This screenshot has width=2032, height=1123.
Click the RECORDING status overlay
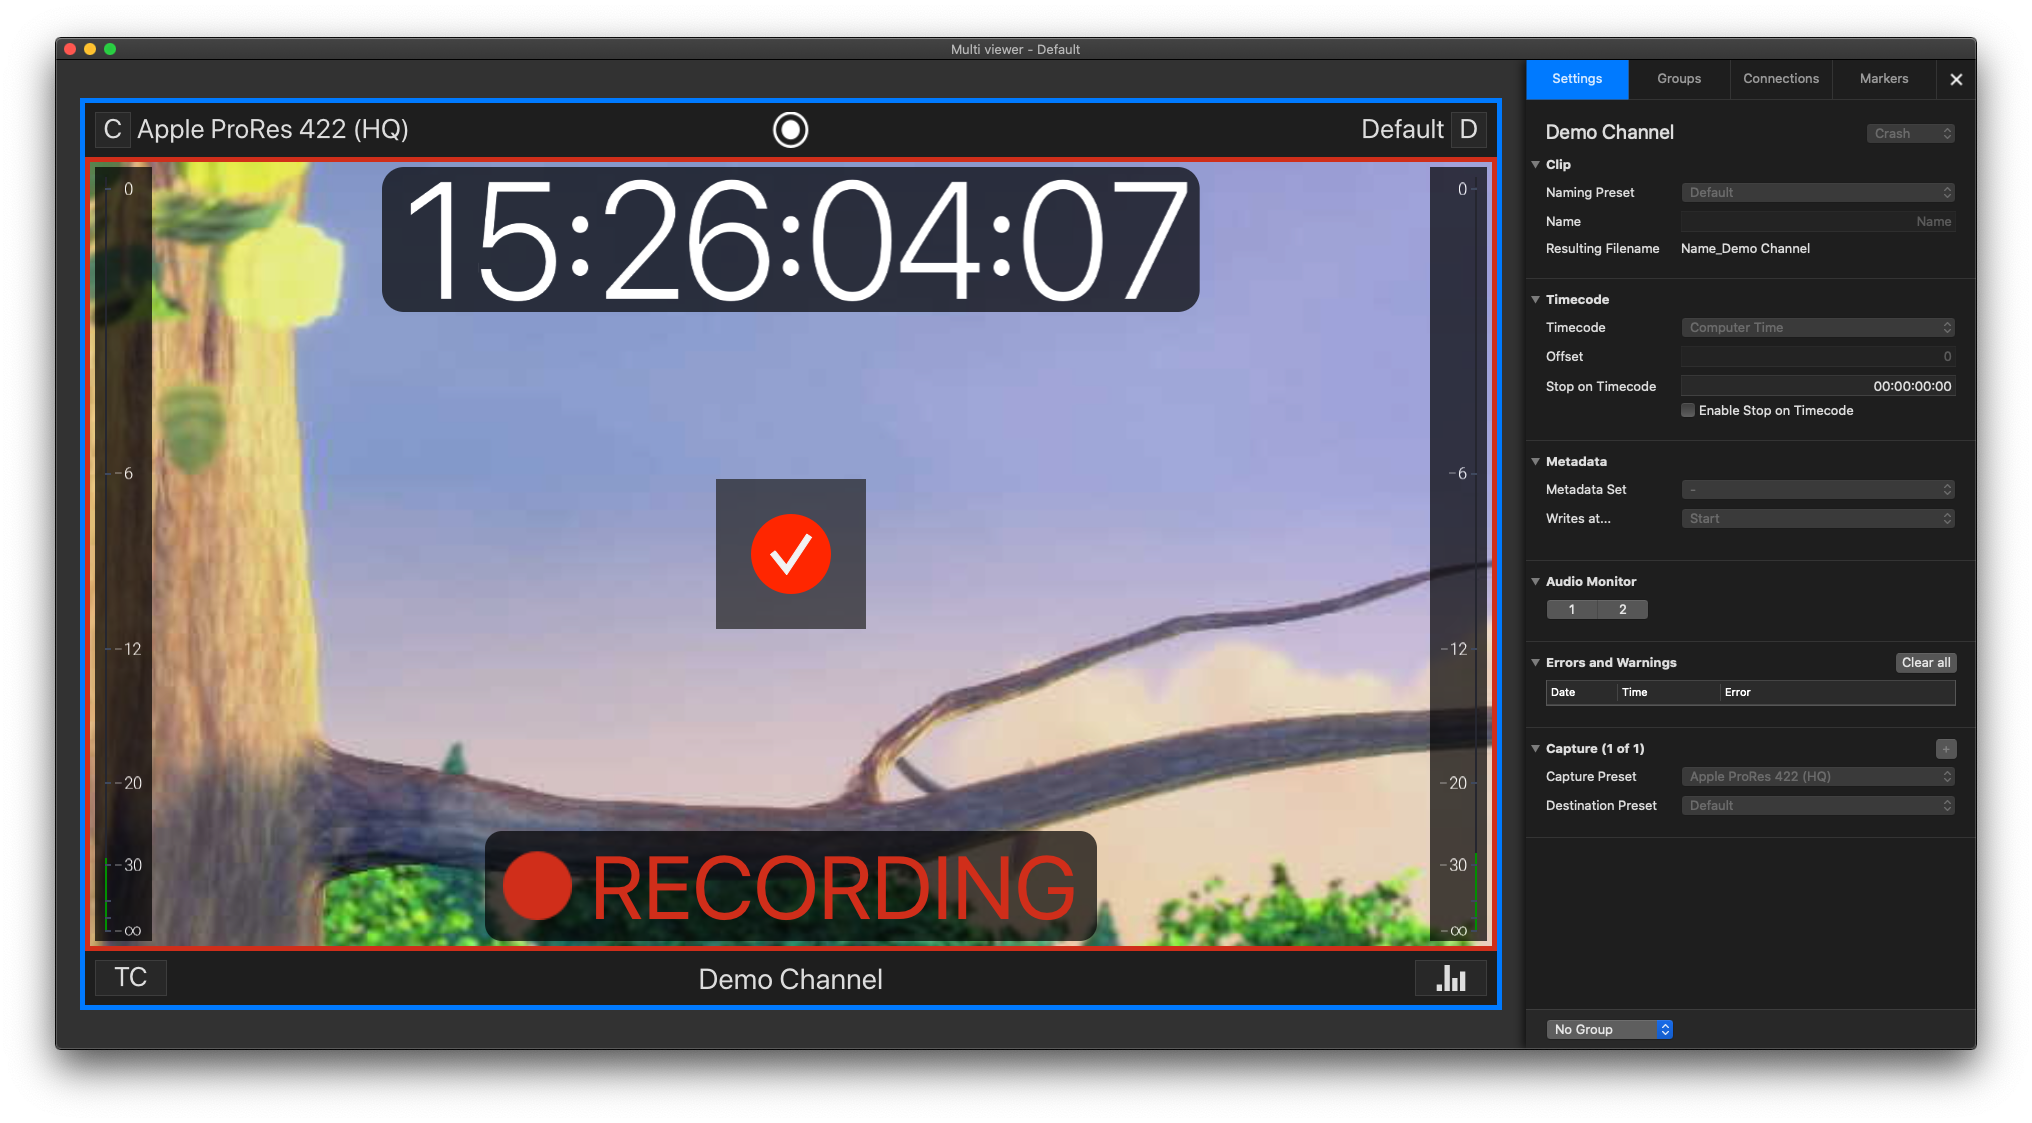point(790,887)
